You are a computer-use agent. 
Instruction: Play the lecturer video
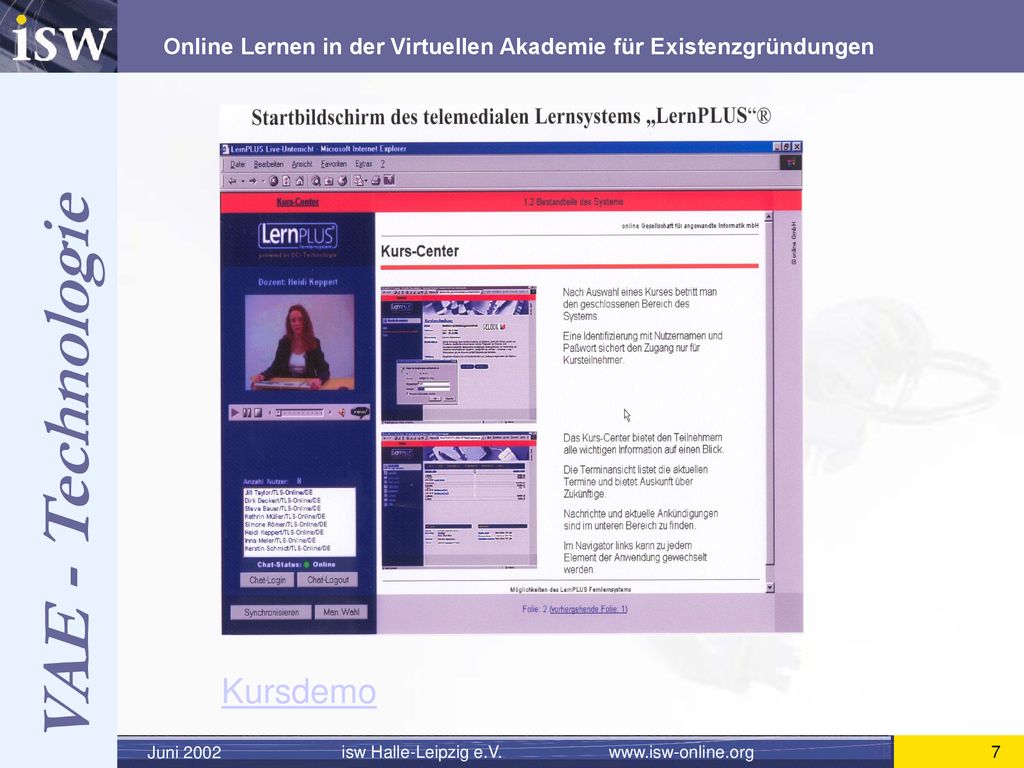pos(235,413)
